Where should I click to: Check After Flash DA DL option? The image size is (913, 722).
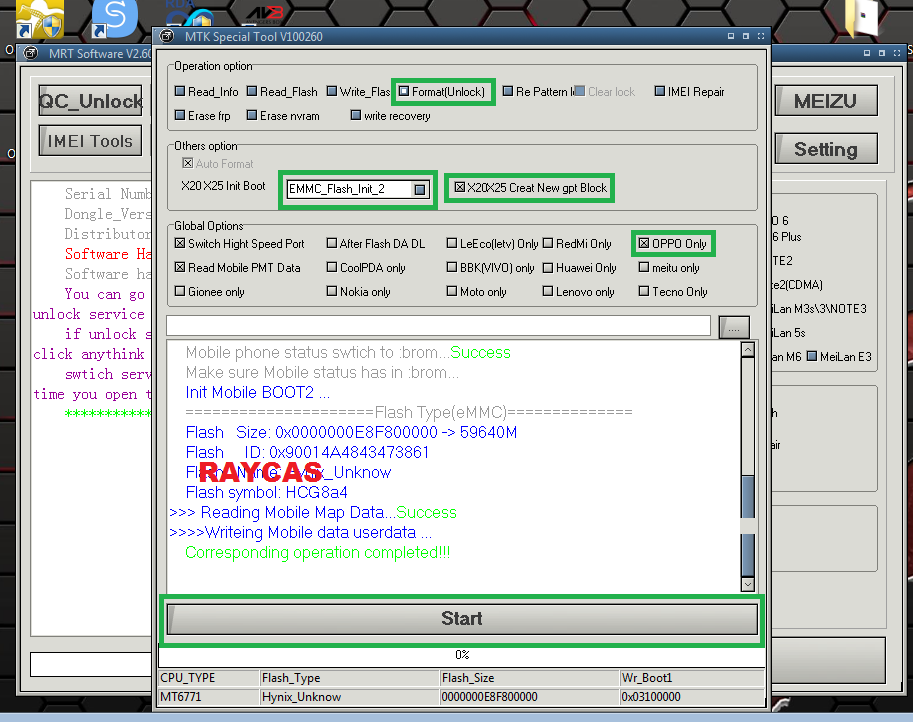click(332, 243)
